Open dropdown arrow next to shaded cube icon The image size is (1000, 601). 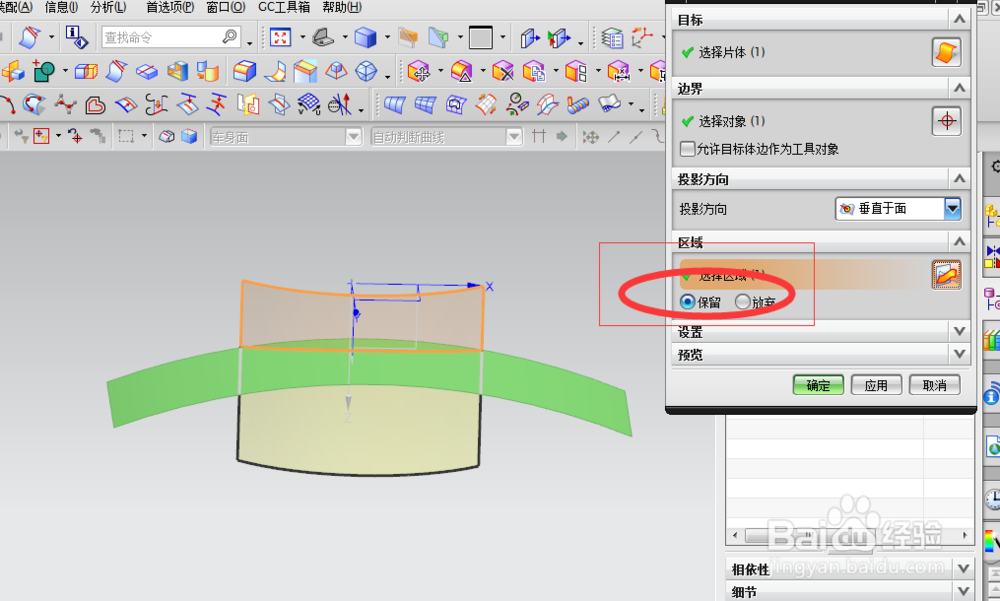[x=387, y=38]
